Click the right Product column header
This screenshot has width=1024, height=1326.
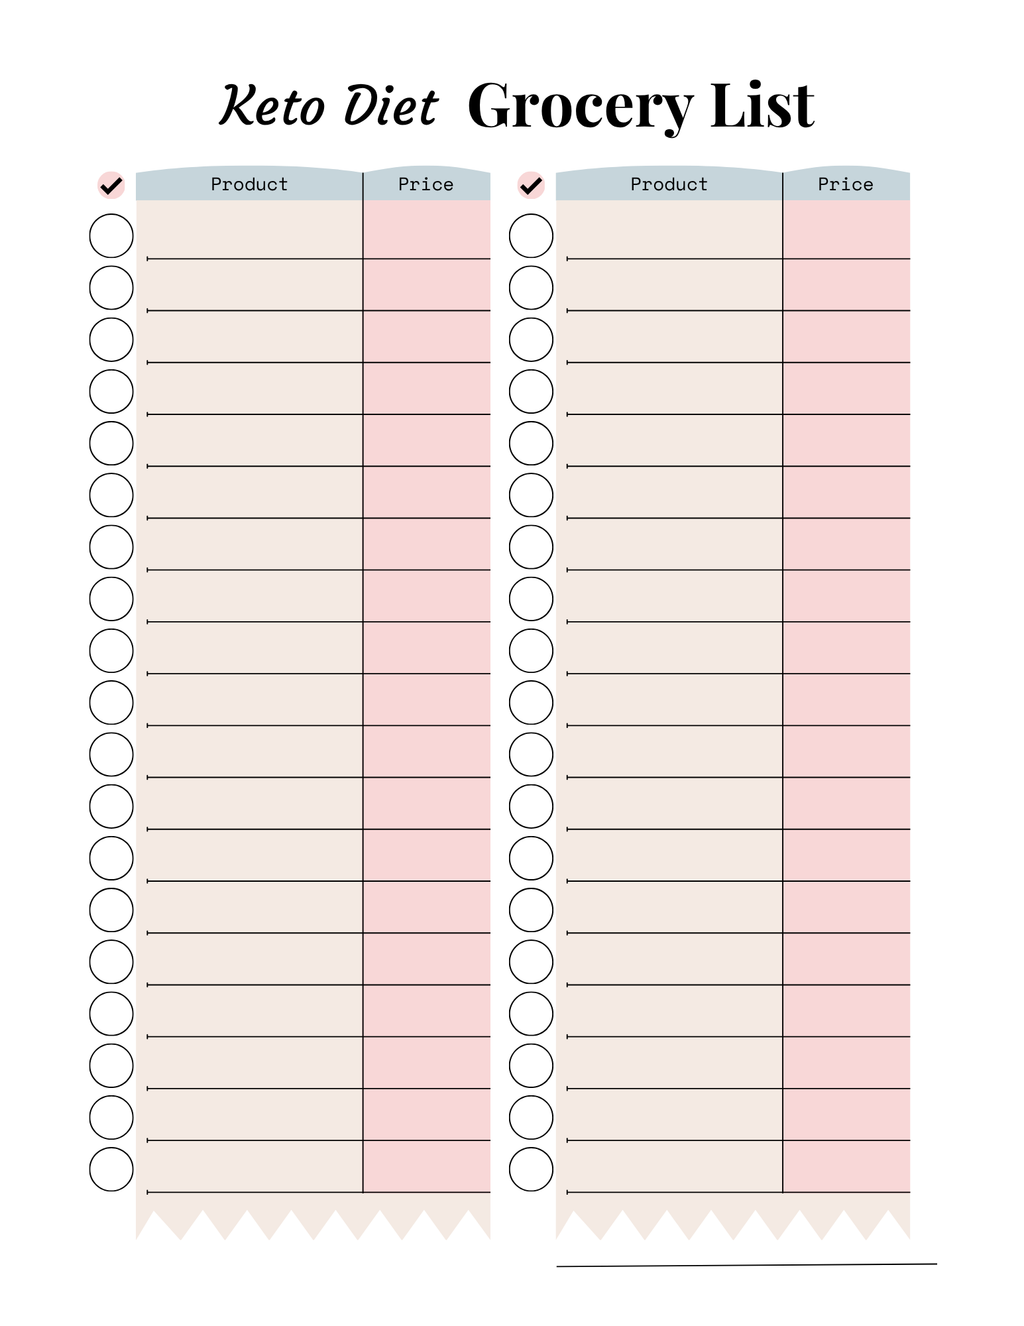(x=669, y=184)
